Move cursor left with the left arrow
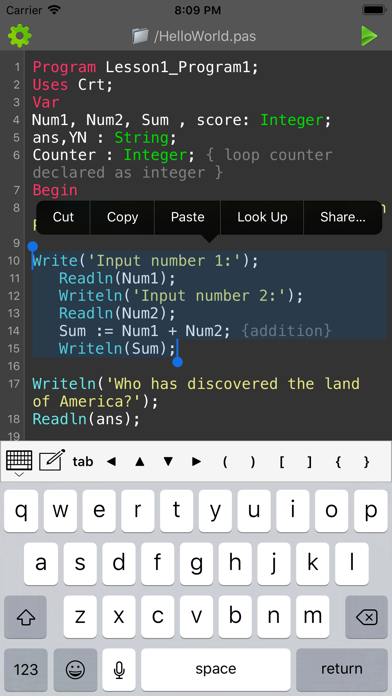Viewport: 392px width, 696px height. click(x=111, y=462)
